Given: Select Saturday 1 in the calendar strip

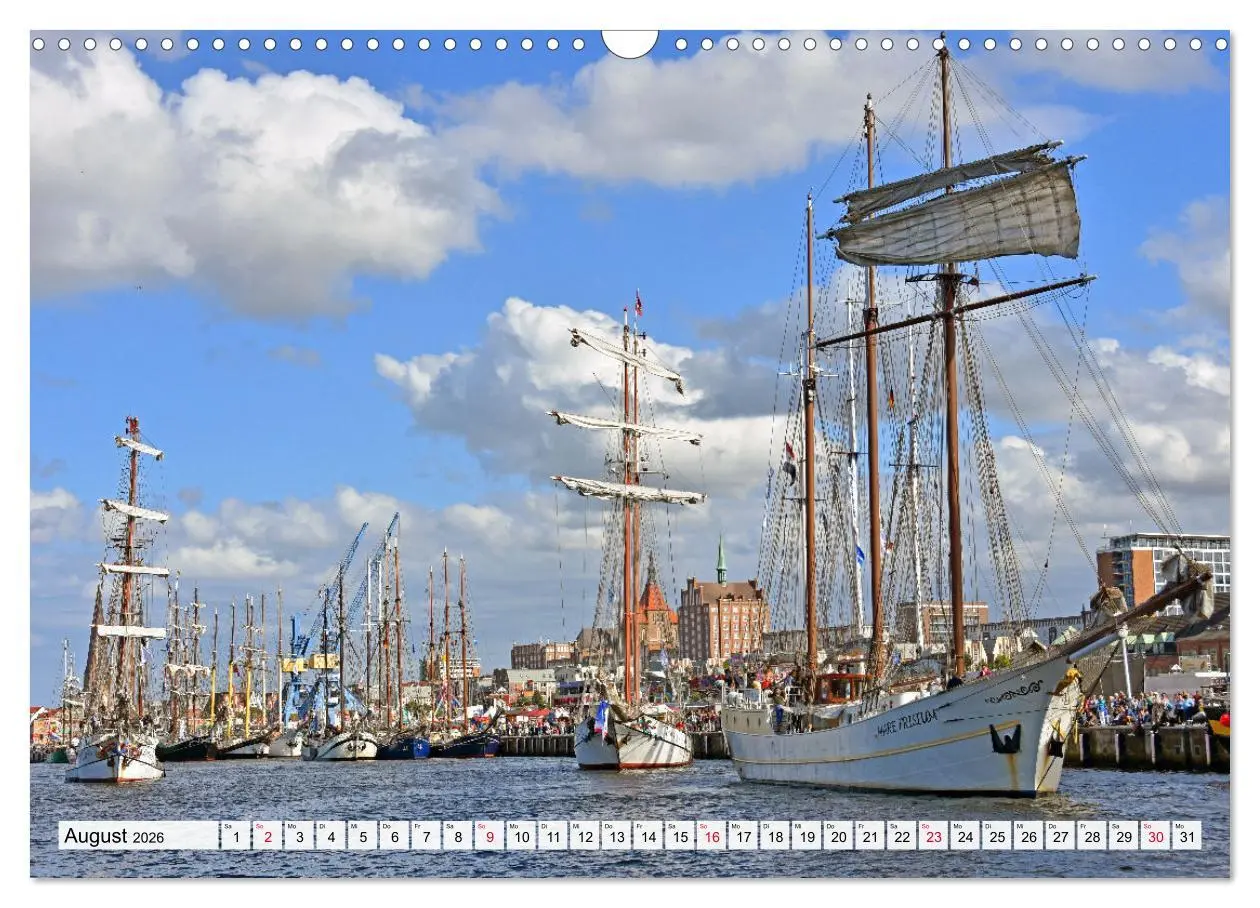Looking at the screenshot, I should [x=235, y=836].
